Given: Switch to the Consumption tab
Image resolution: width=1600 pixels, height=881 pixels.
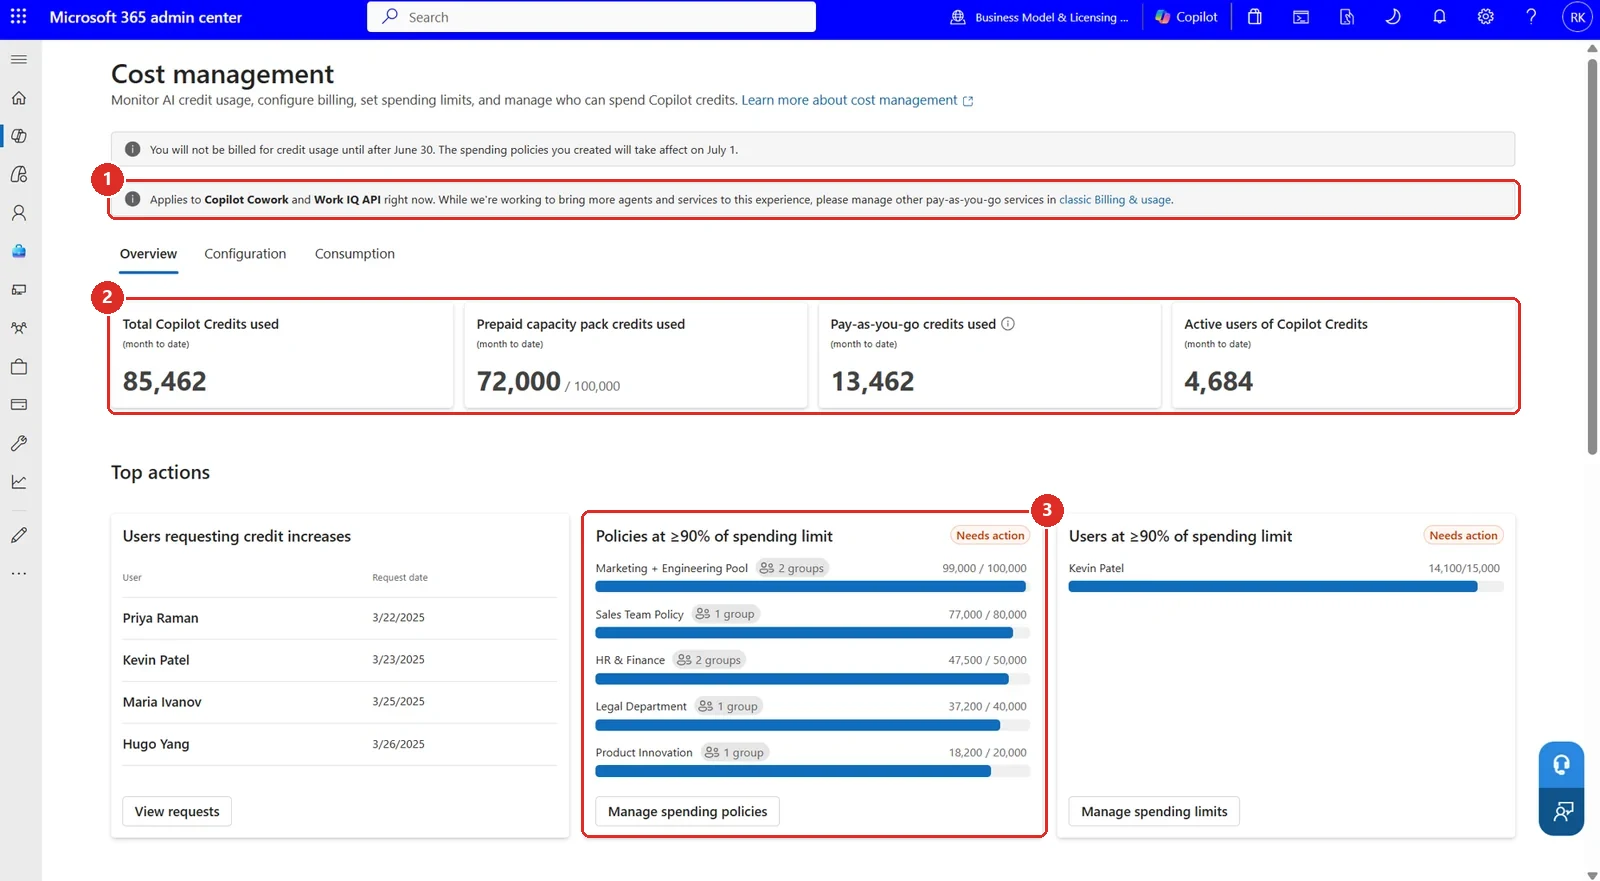Looking at the screenshot, I should pos(355,254).
